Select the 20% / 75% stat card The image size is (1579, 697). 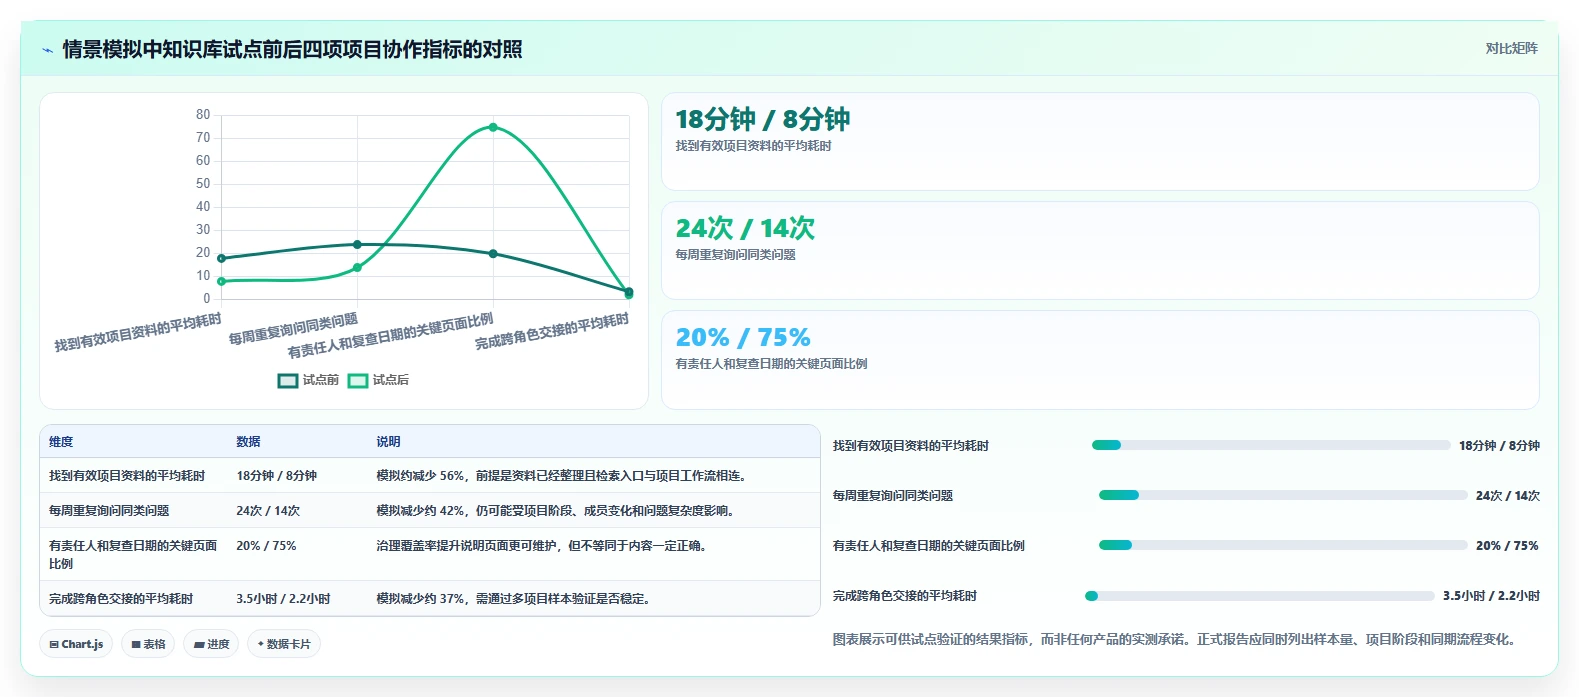pyautogui.click(x=1100, y=359)
